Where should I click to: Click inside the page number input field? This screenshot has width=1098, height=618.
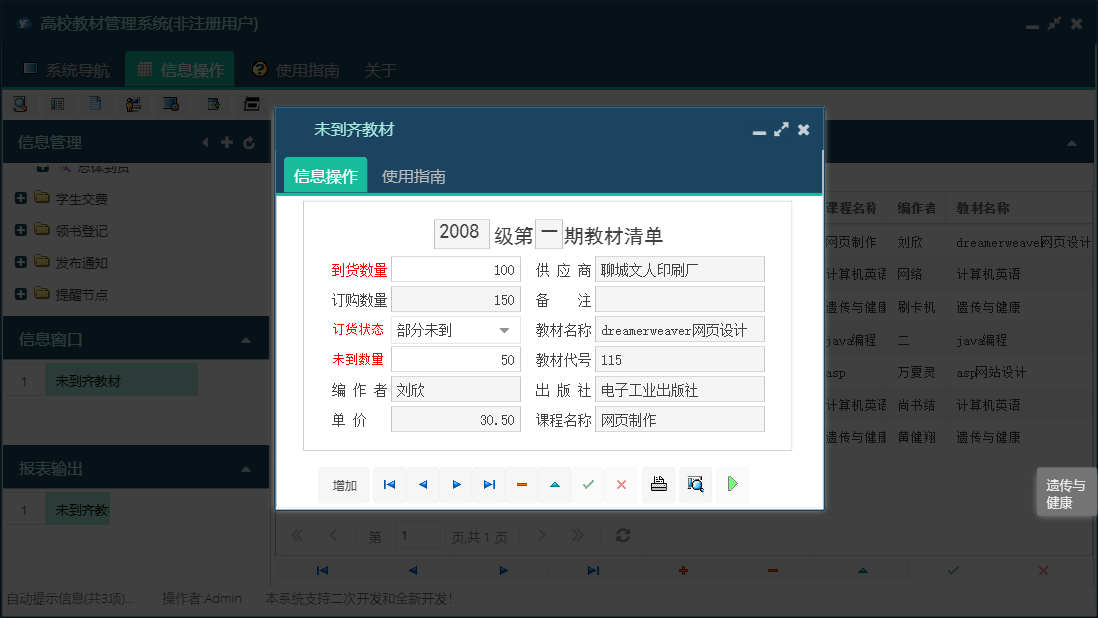pyautogui.click(x=420, y=535)
